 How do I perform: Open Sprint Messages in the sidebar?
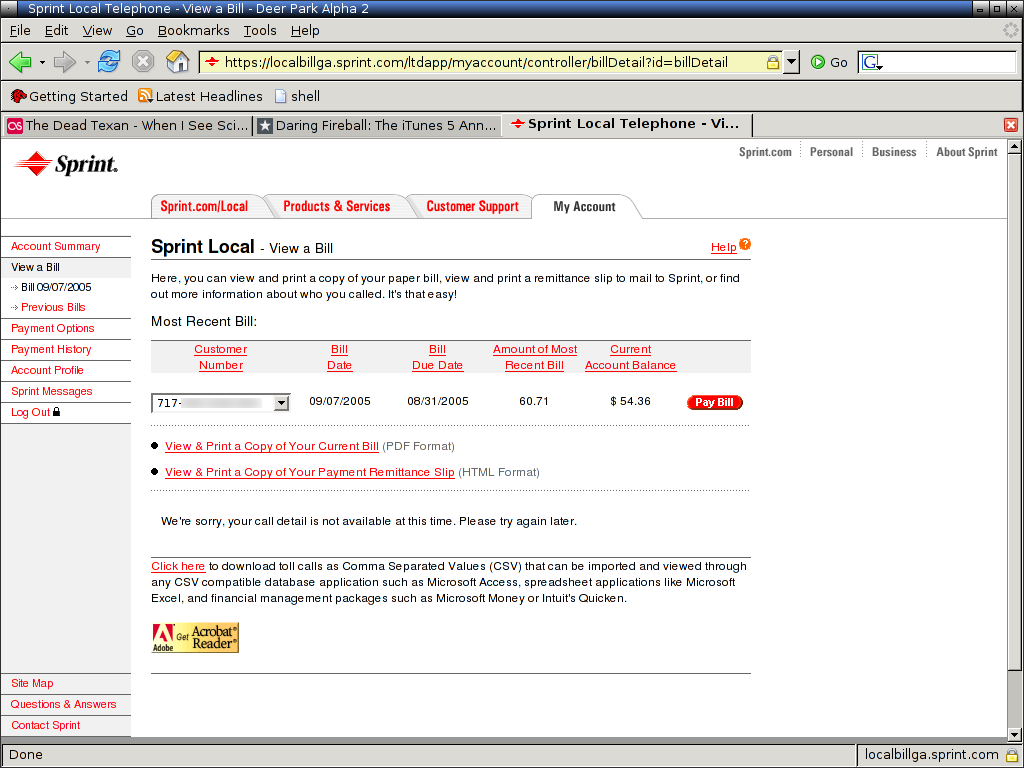(52, 391)
